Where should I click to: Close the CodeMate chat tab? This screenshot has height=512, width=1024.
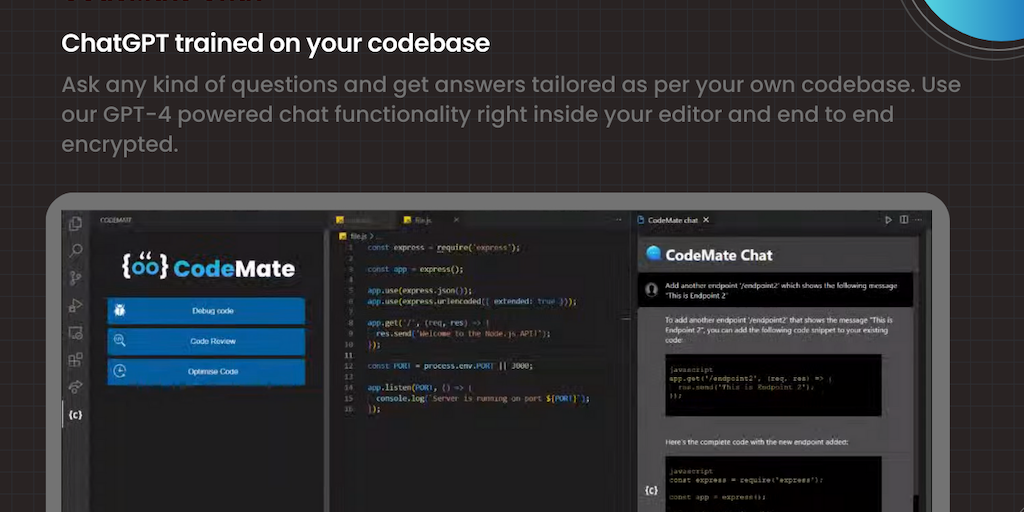pyautogui.click(x=706, y=220)
